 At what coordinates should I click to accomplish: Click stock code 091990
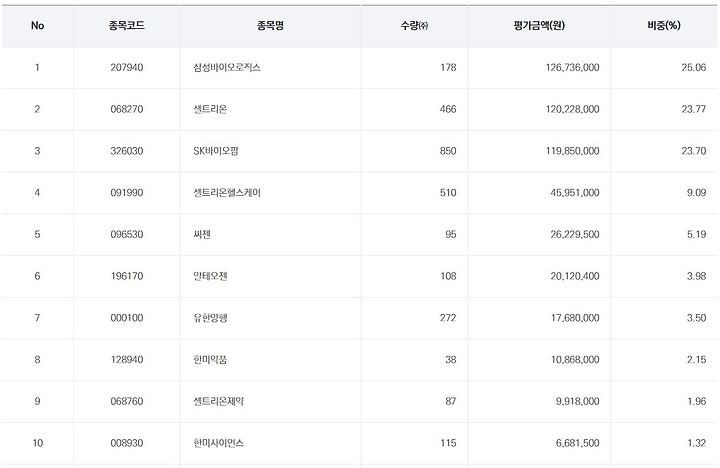(127, 193)
